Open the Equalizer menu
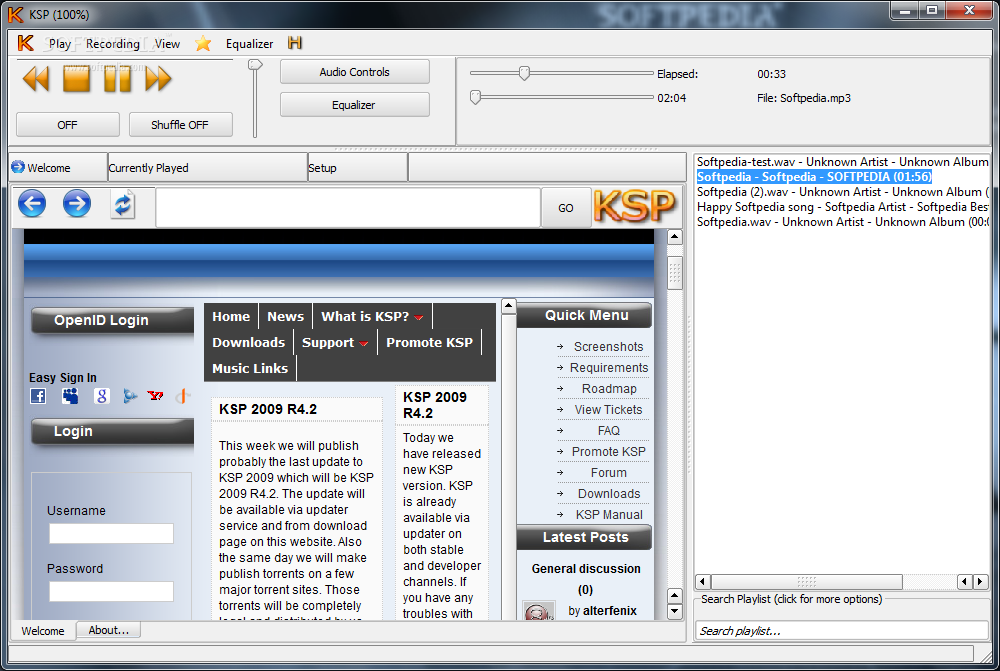Viewport: 1000px width, 671px height. [x=249, y=43]
